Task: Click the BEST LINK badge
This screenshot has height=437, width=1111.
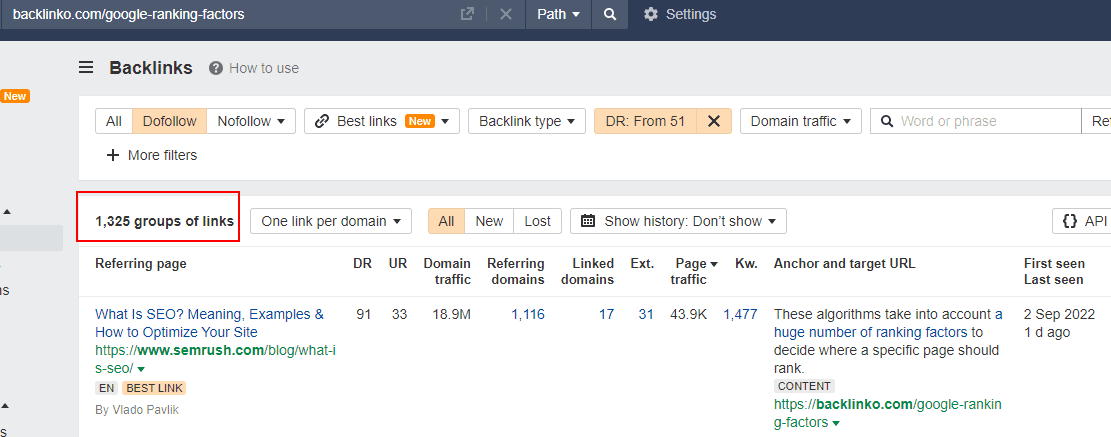Action: (x=154, y=388)
